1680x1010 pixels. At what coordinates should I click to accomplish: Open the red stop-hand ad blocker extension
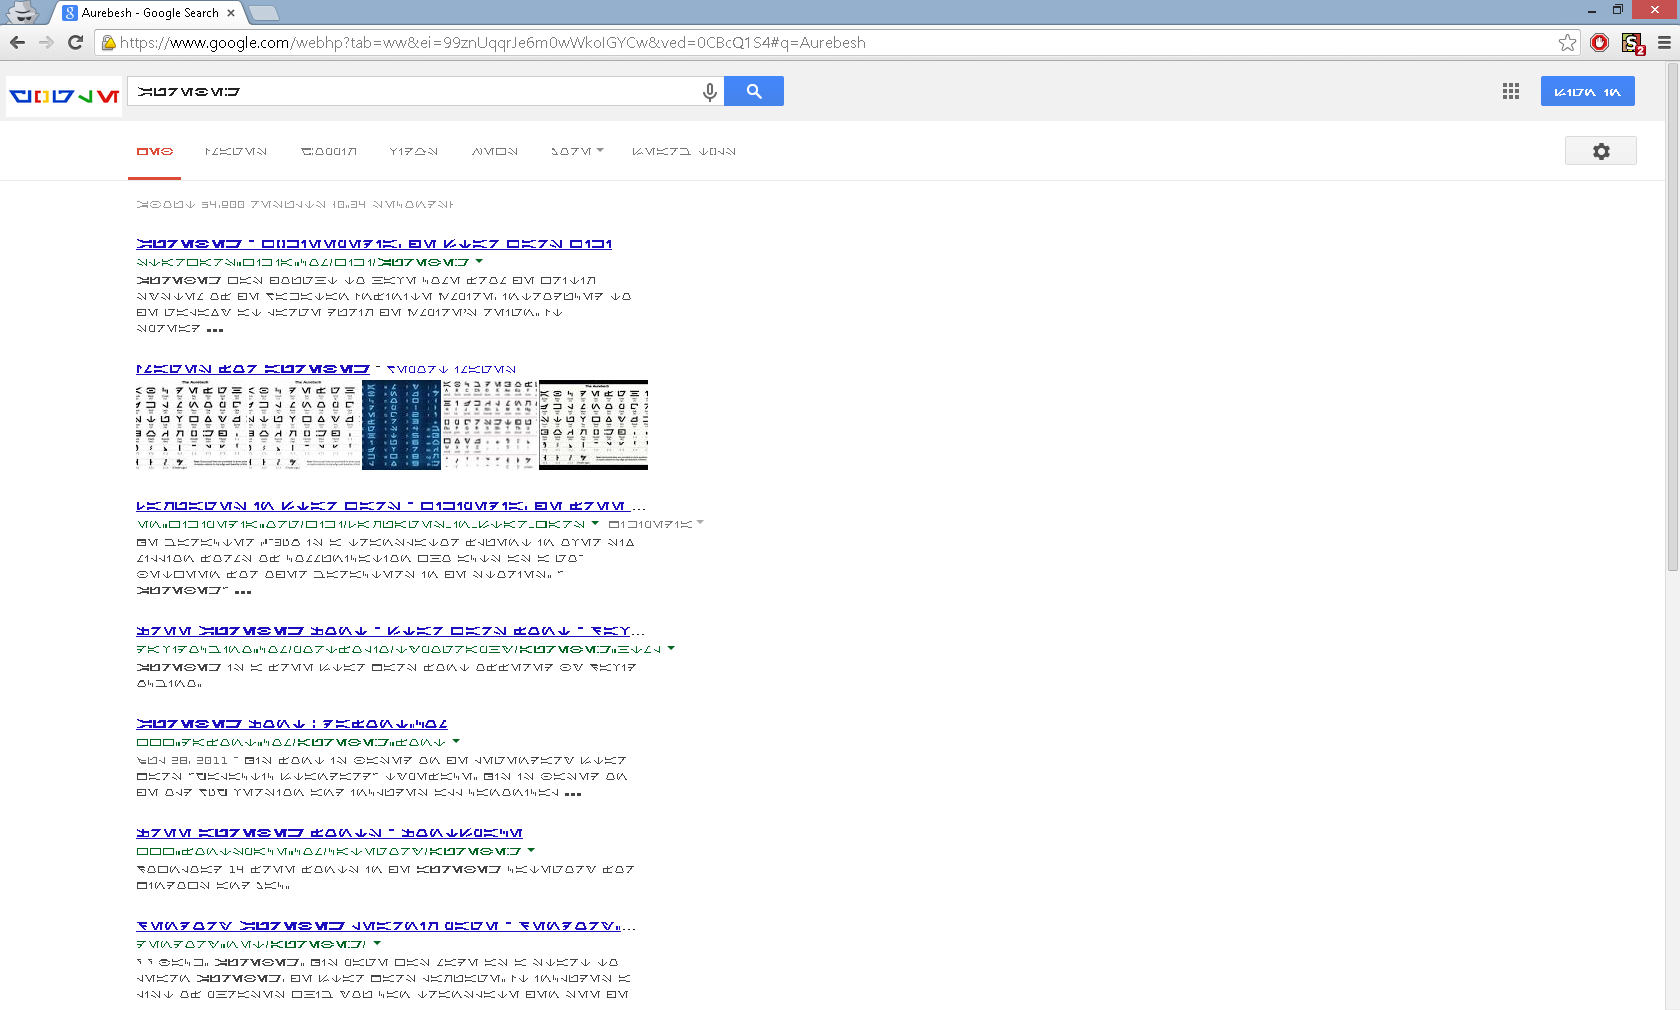[x=1600, y=42]
